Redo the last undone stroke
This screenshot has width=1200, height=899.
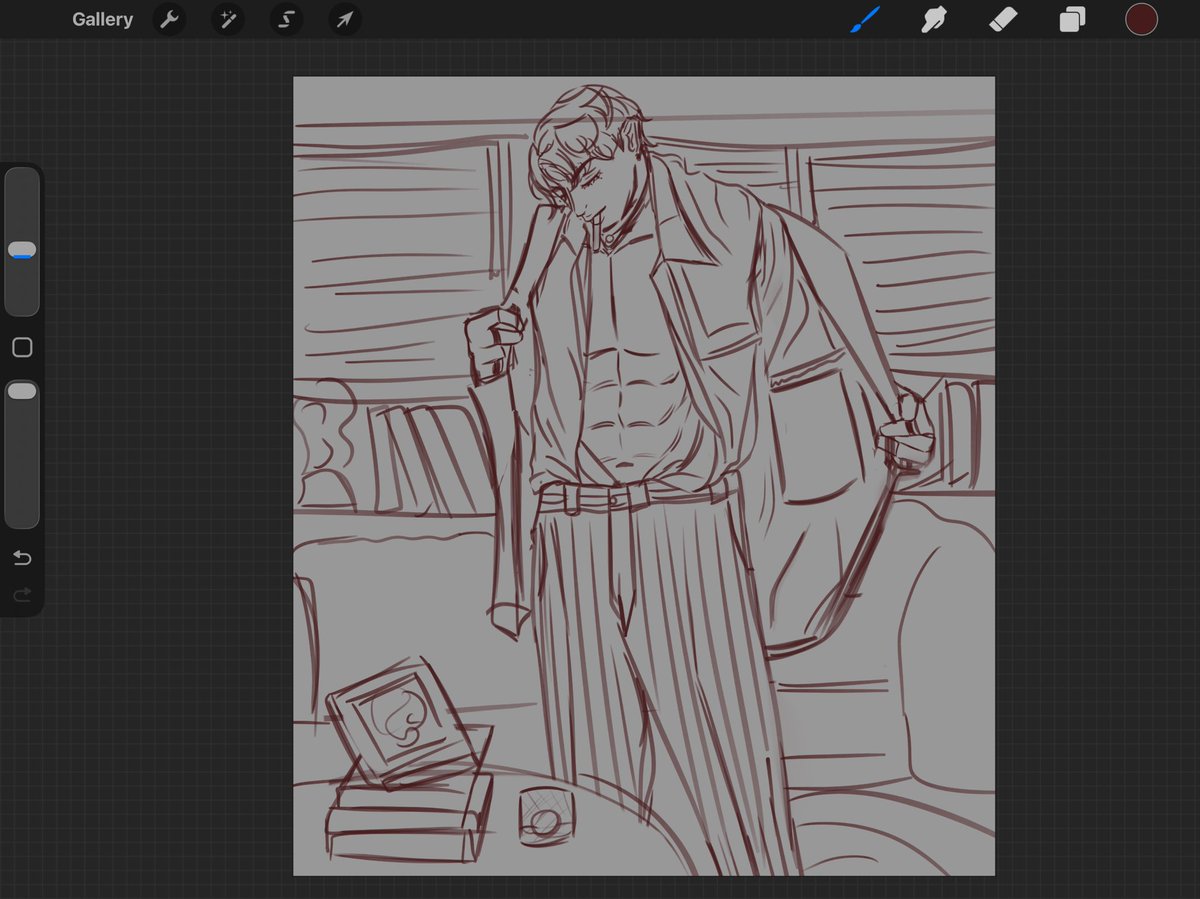click(x=22, y=596)
